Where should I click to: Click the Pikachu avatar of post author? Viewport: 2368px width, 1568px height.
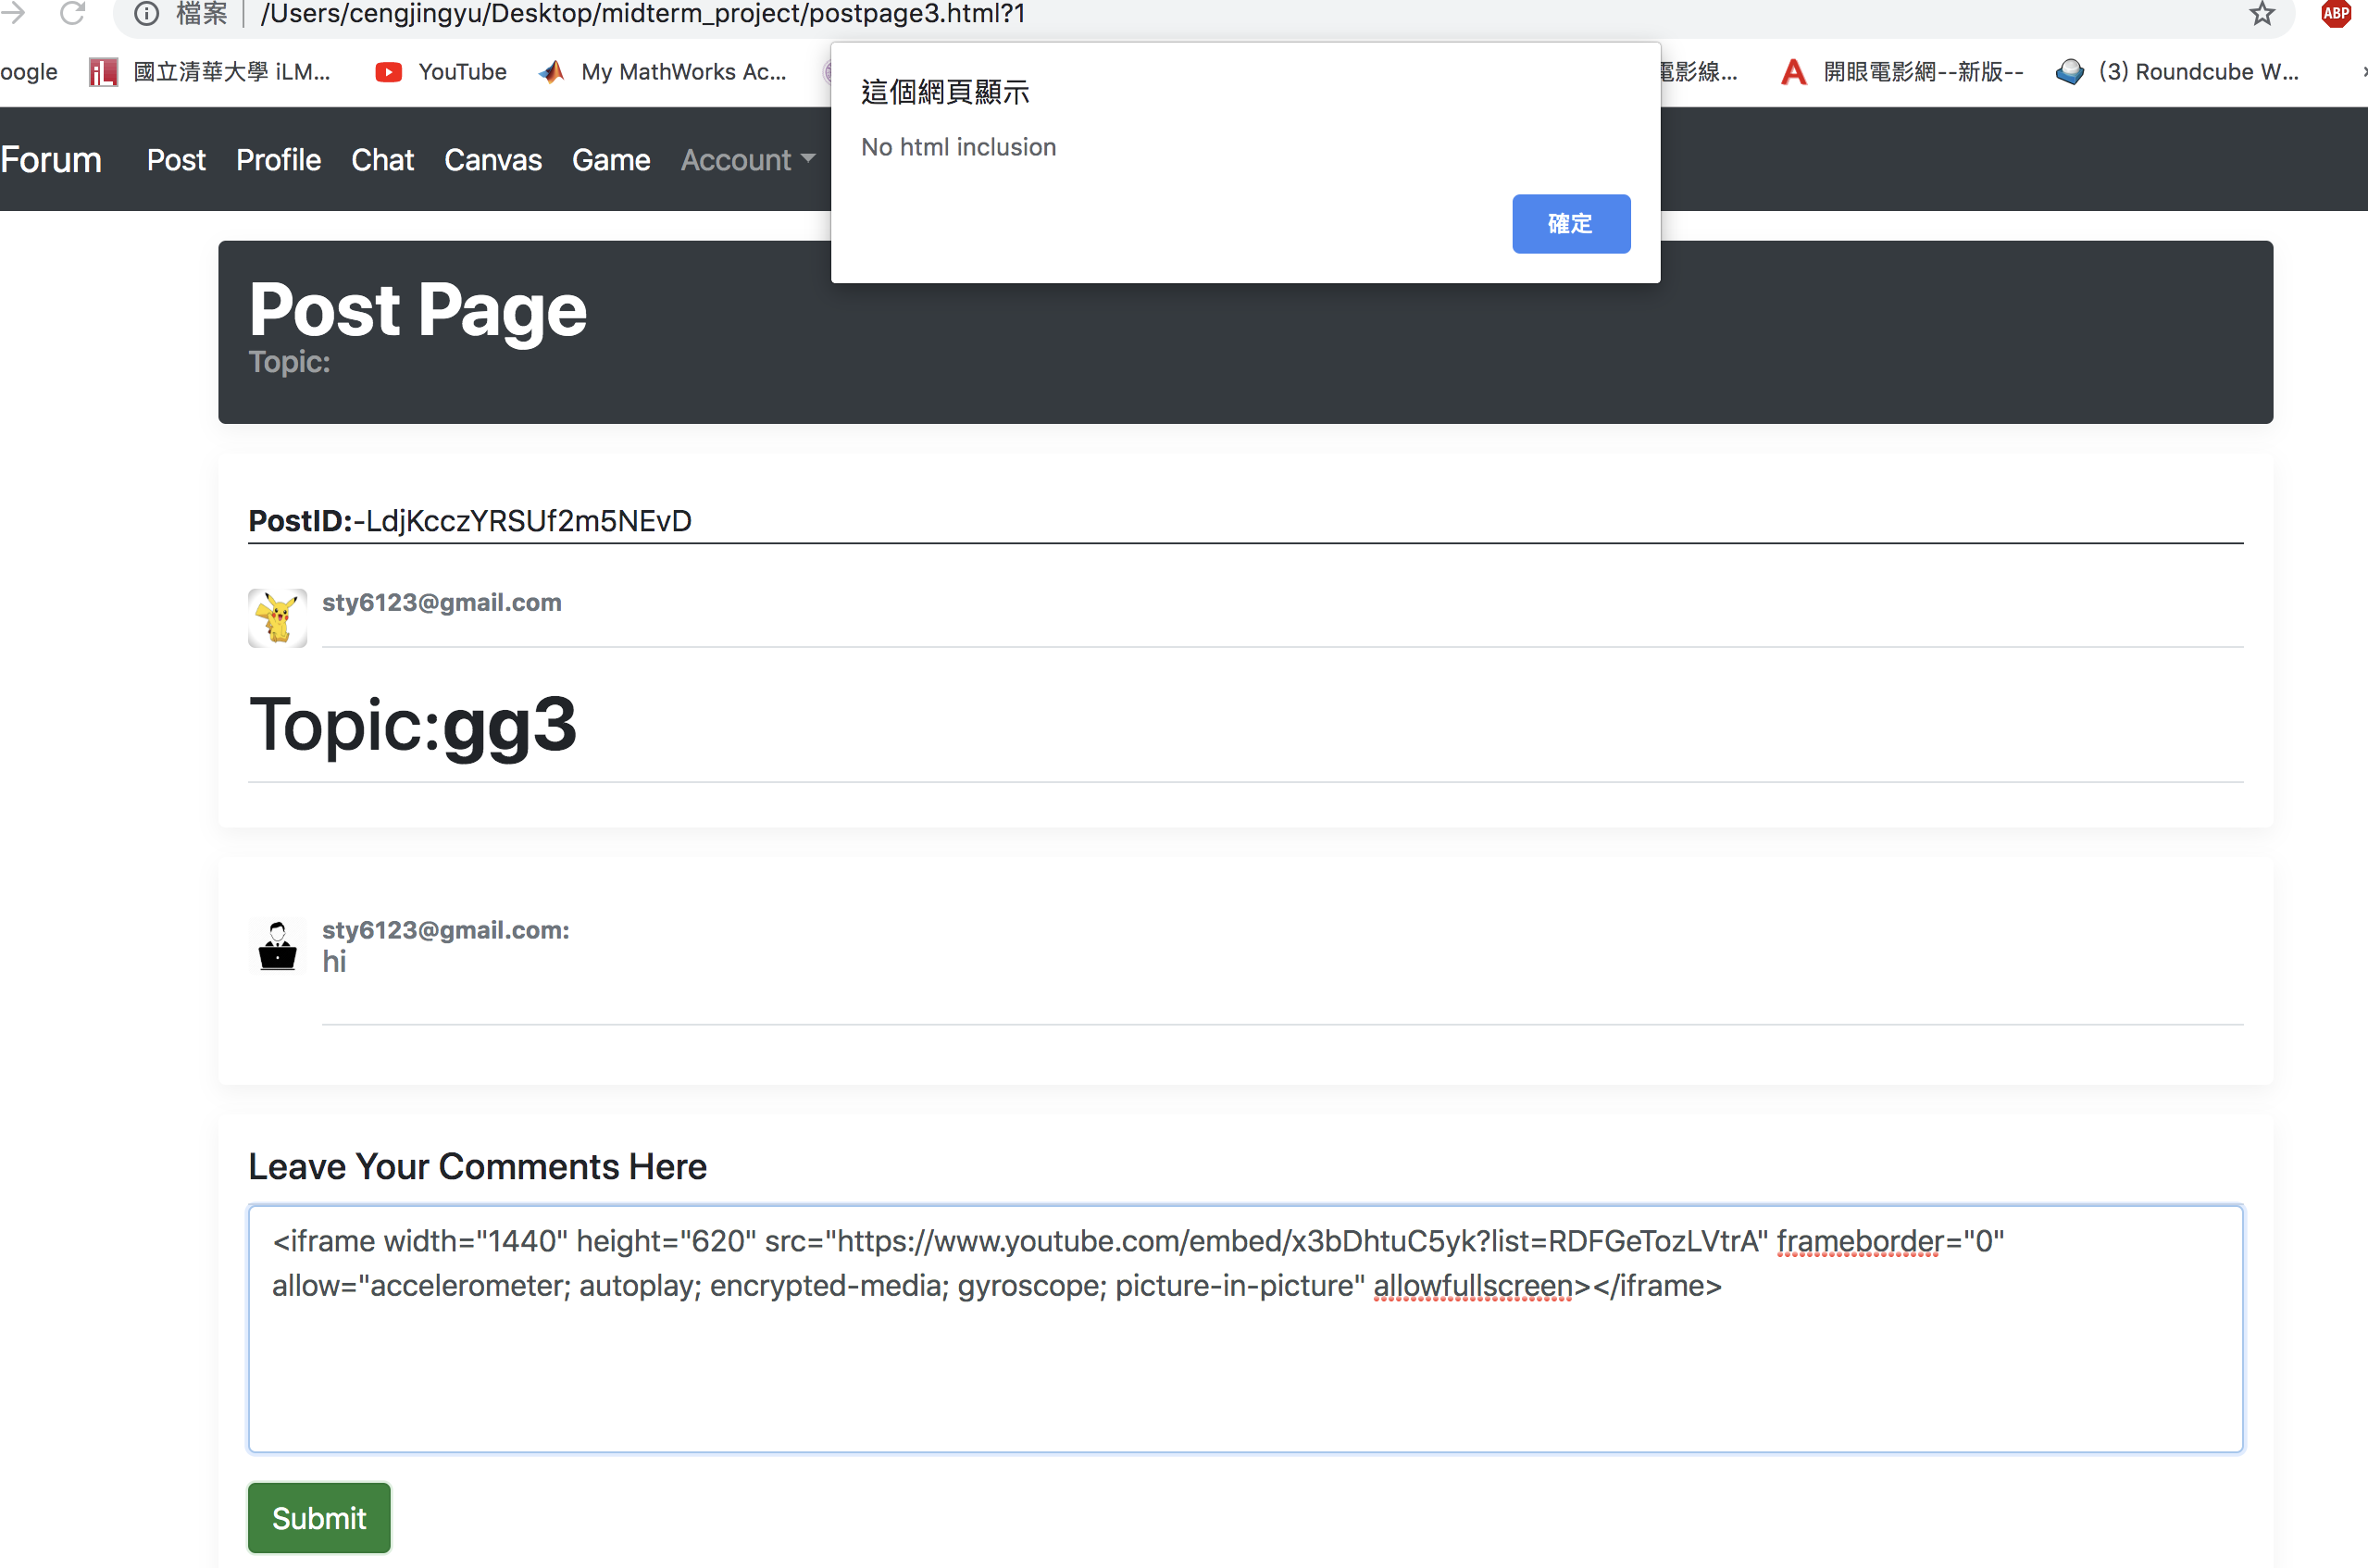coord(277,617)
